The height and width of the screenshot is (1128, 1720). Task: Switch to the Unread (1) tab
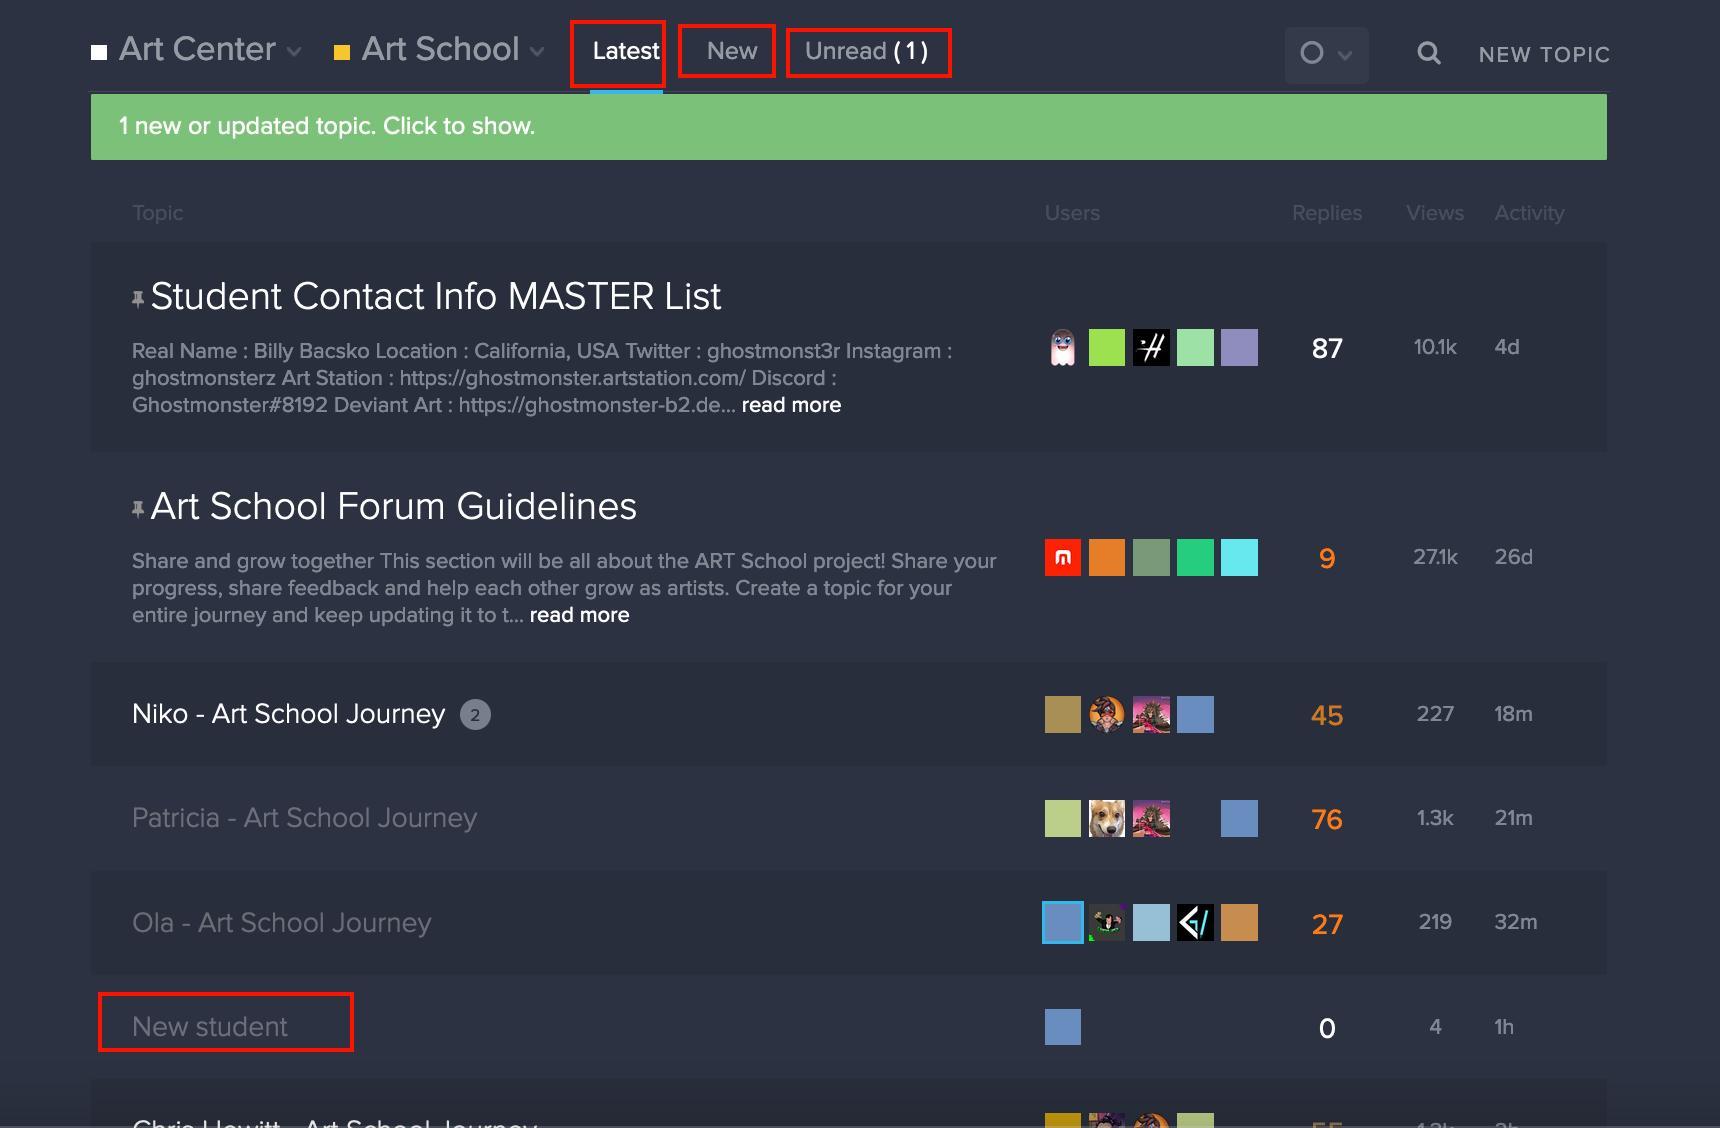[867, 51]
